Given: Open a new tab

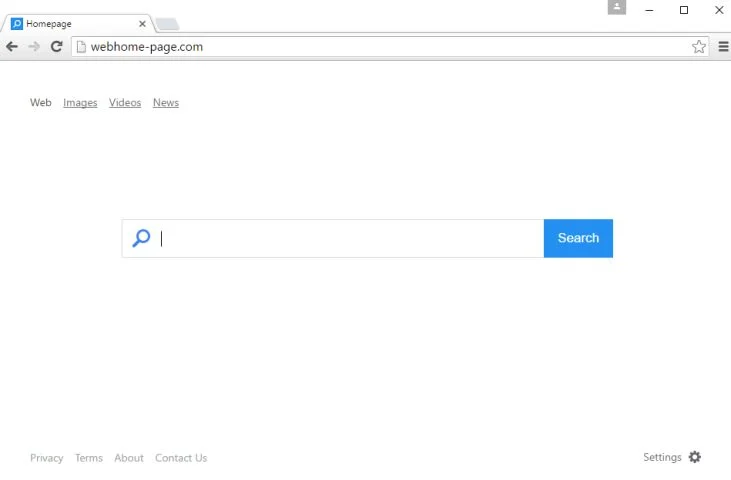Looking at the screenshot, I should [167, 24].
